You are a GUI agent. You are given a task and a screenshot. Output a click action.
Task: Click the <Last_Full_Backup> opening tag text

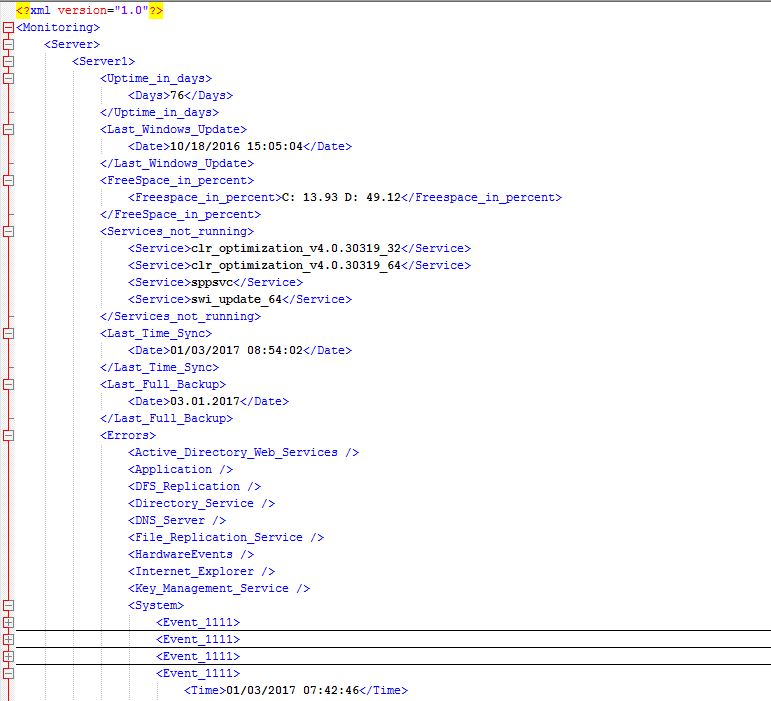pos(163,384)
